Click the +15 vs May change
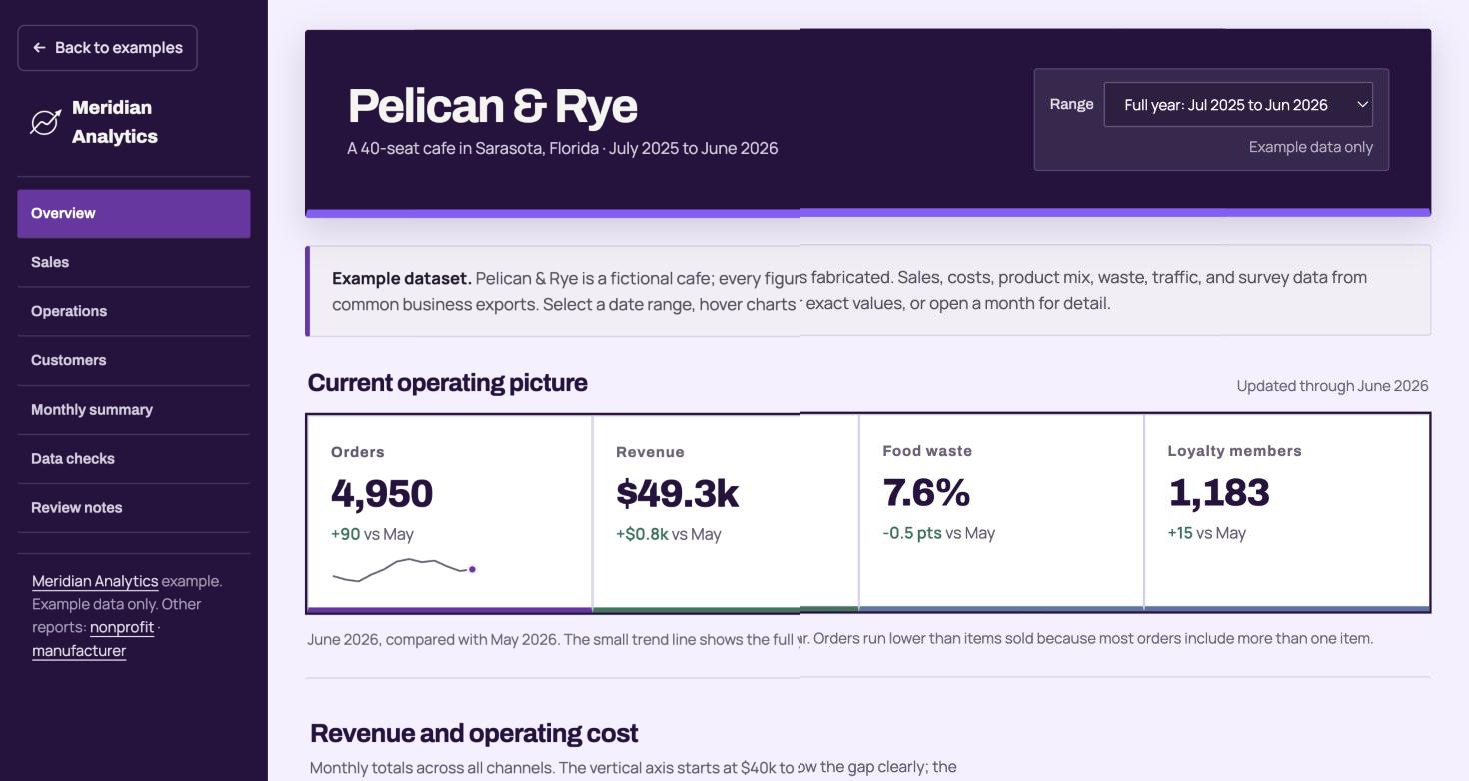 1206,533
